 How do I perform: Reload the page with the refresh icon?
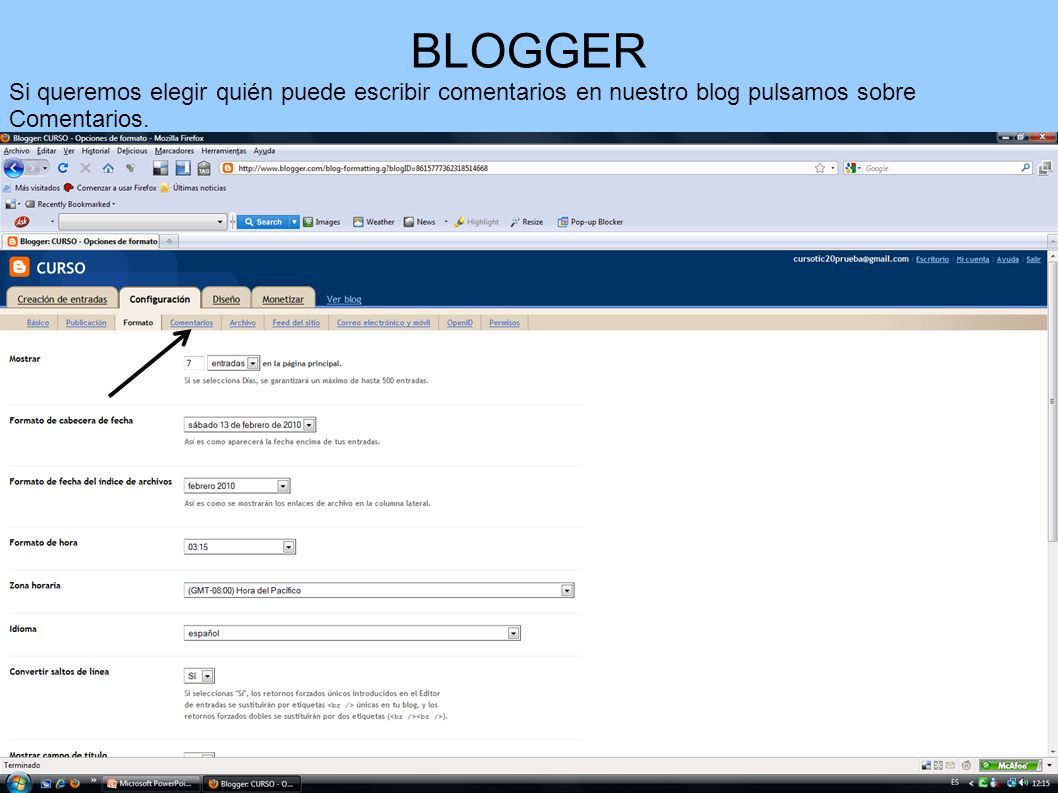[63, 168]
